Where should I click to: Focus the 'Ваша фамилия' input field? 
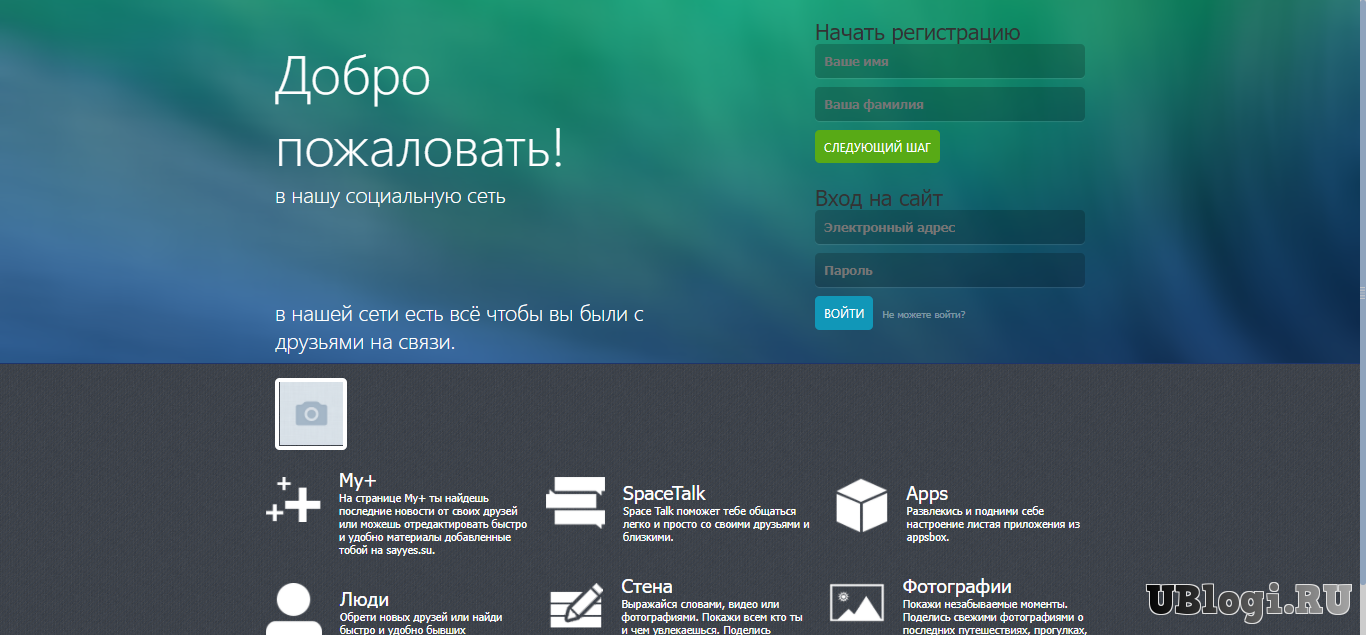(x=949, y=105)
